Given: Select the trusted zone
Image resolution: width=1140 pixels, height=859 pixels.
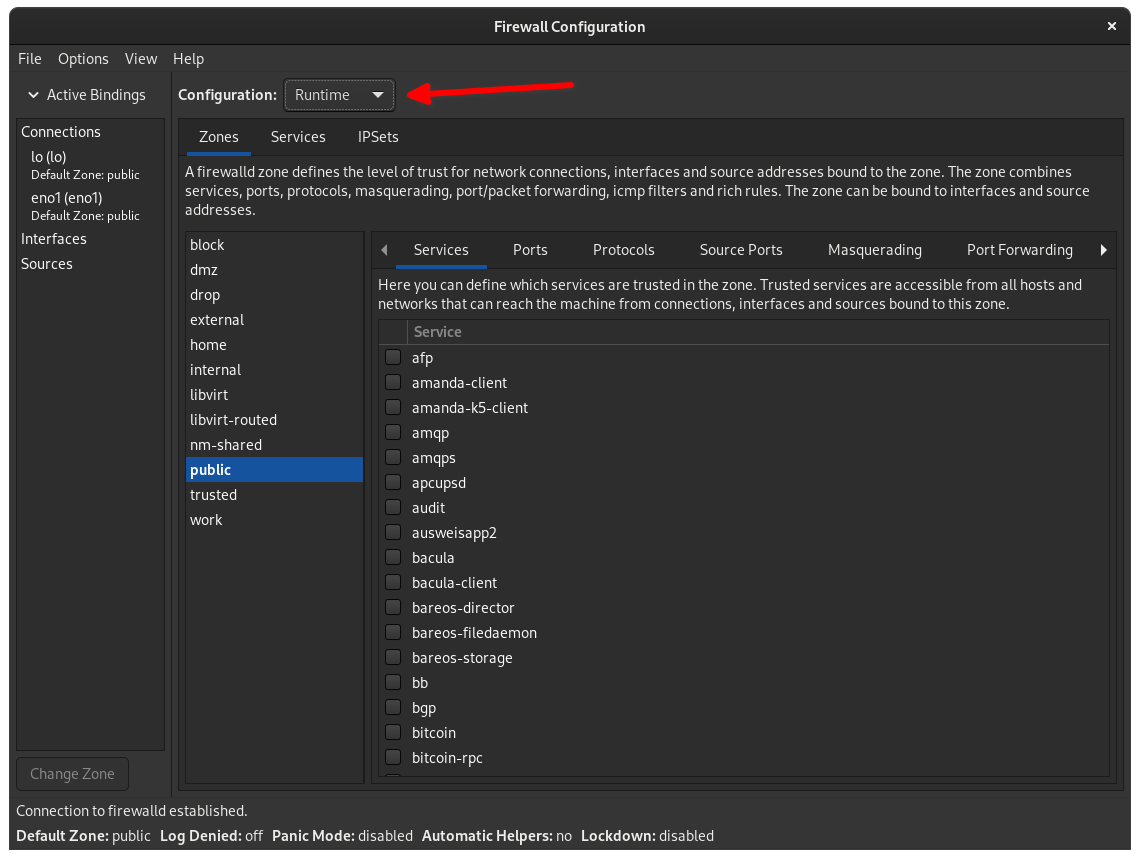Looking at the screenshot, I should (x=213, y=494).
